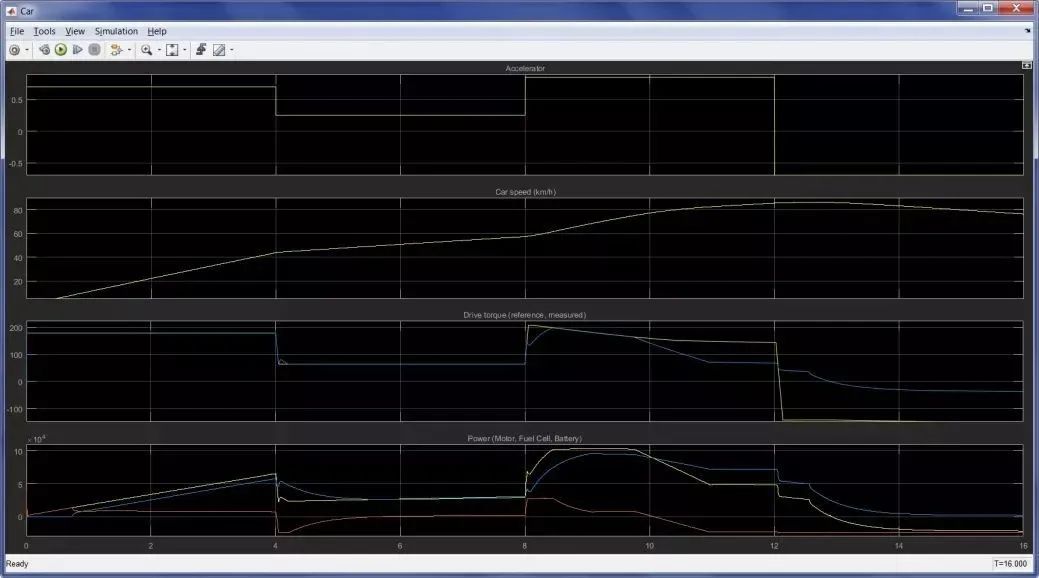Click the Highlight Simulink block icon
The width and height of the screenshot is (1039, 578).
click(116, 49)
